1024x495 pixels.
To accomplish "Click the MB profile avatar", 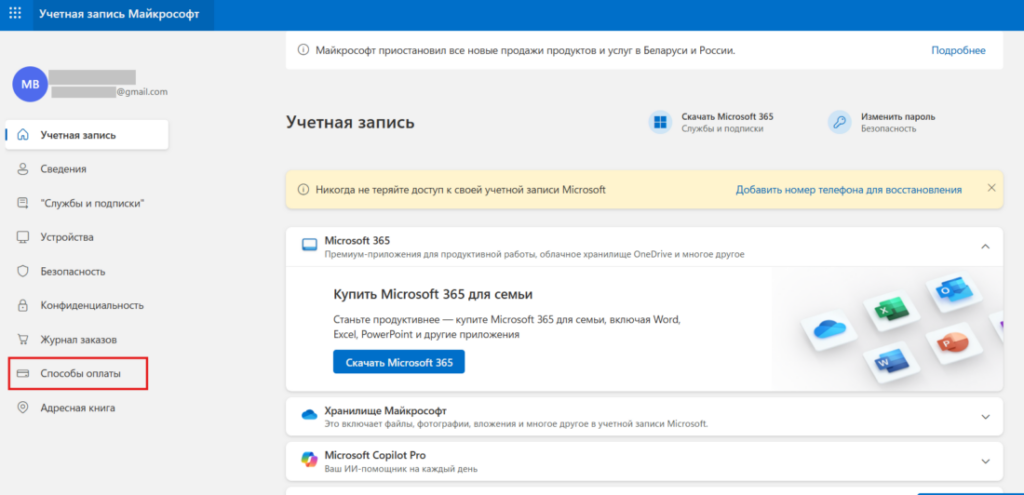I will coord(28,84).
